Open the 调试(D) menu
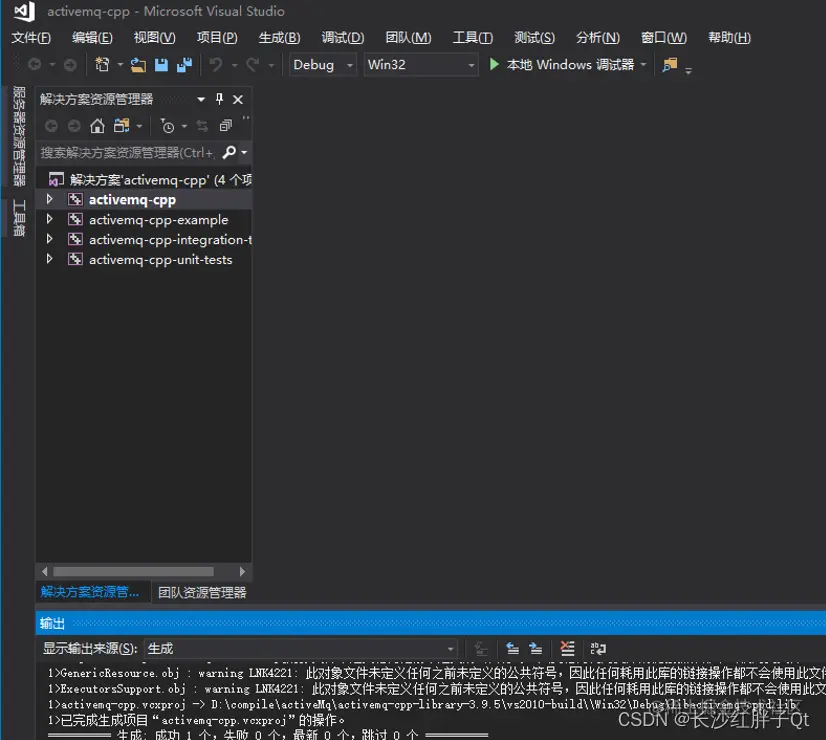The image size is (826, 740). pyautogui.click(x=343, y=37)
